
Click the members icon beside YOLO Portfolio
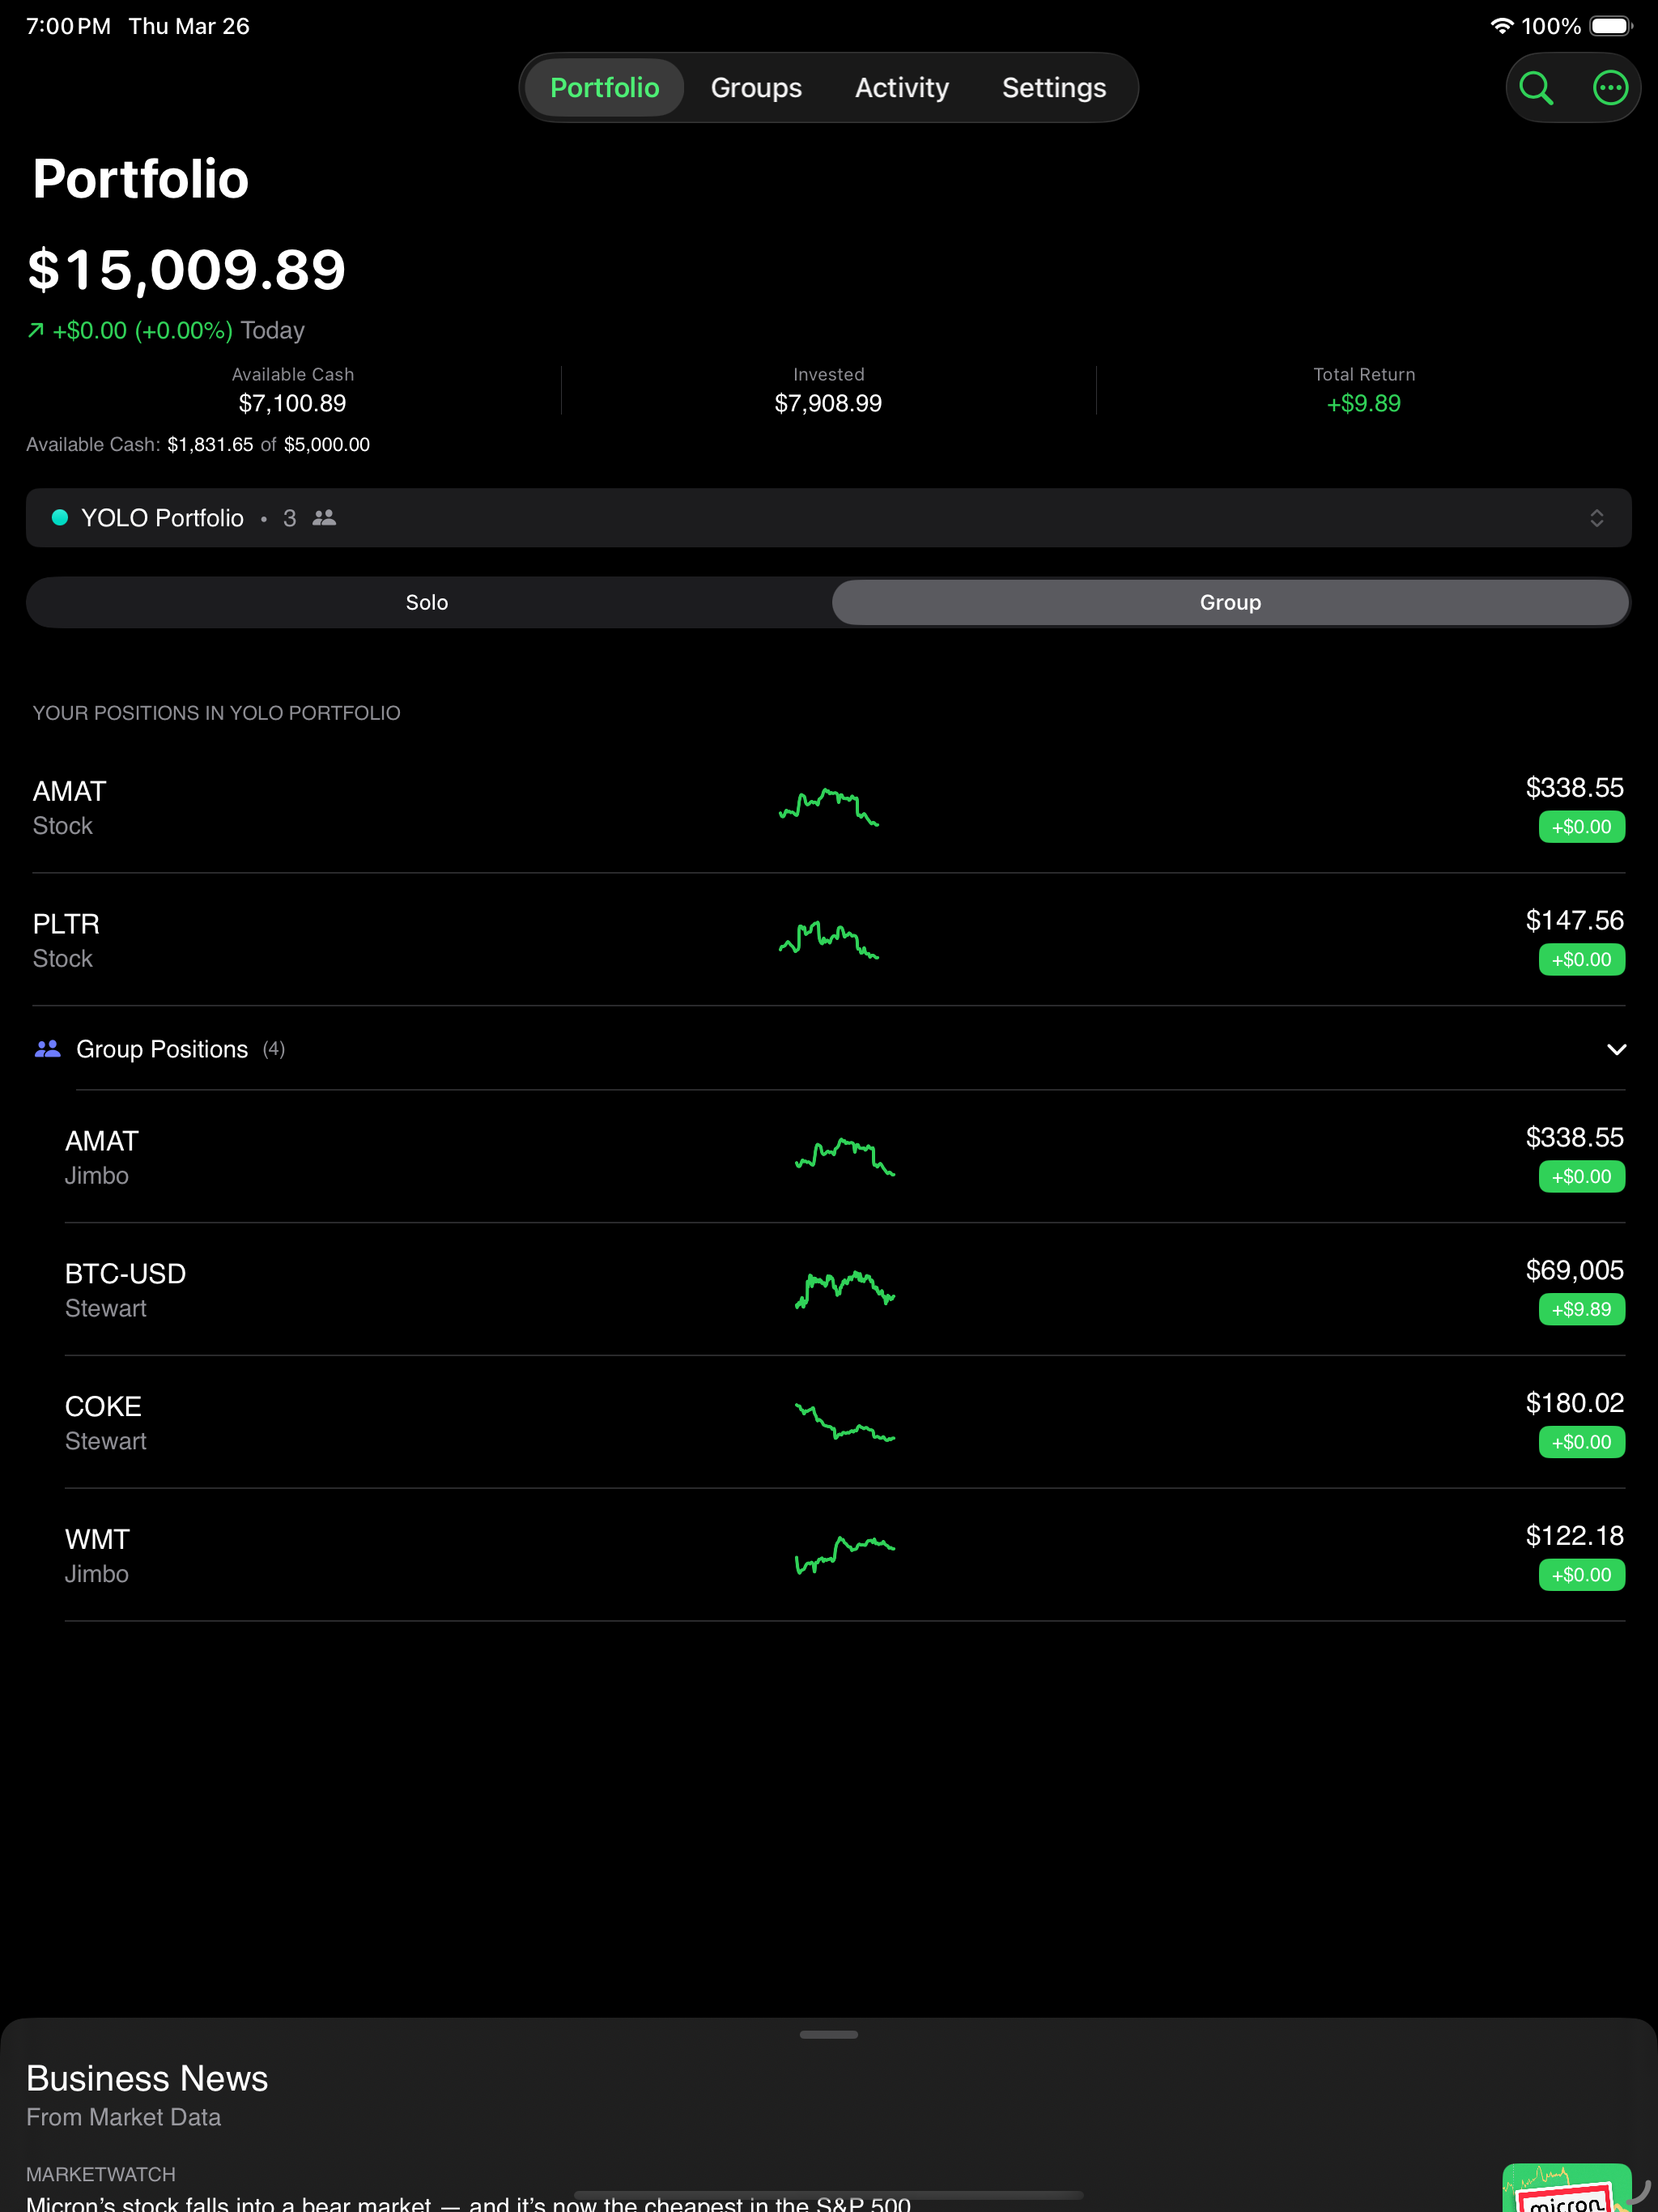[x=325, y=518]
